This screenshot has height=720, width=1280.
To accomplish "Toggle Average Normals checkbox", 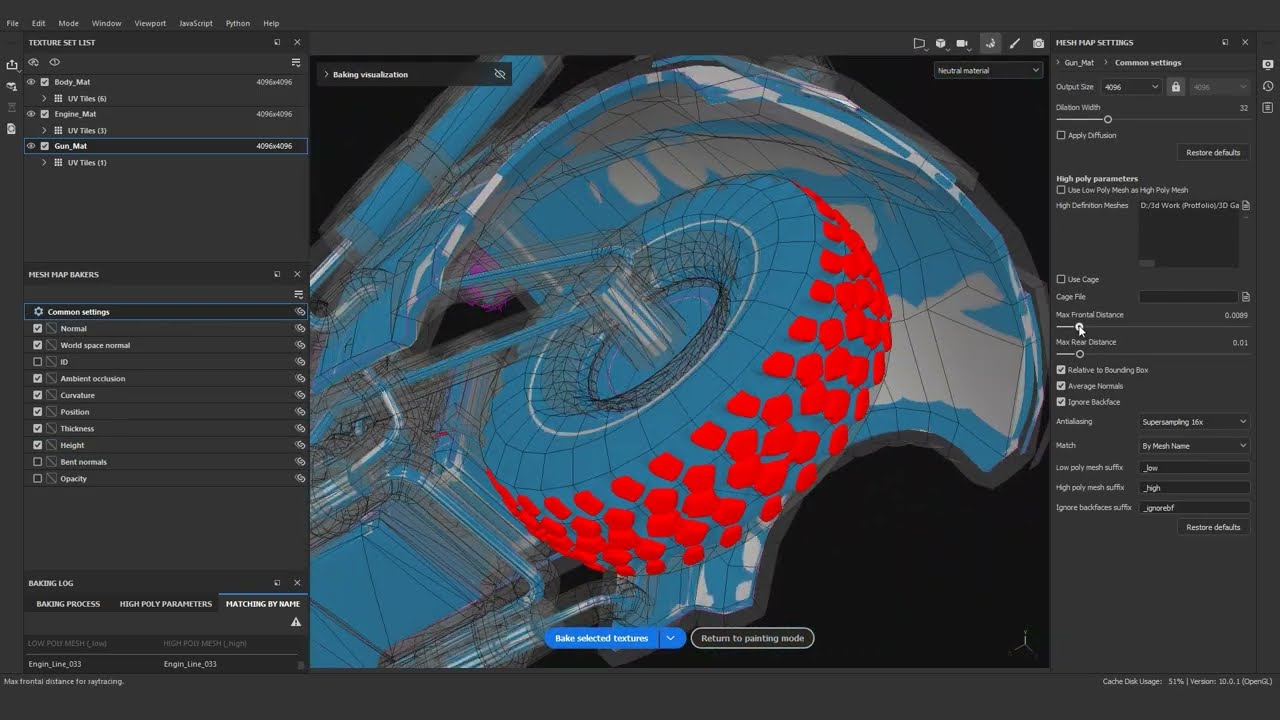I will [x=1061, y=386].
